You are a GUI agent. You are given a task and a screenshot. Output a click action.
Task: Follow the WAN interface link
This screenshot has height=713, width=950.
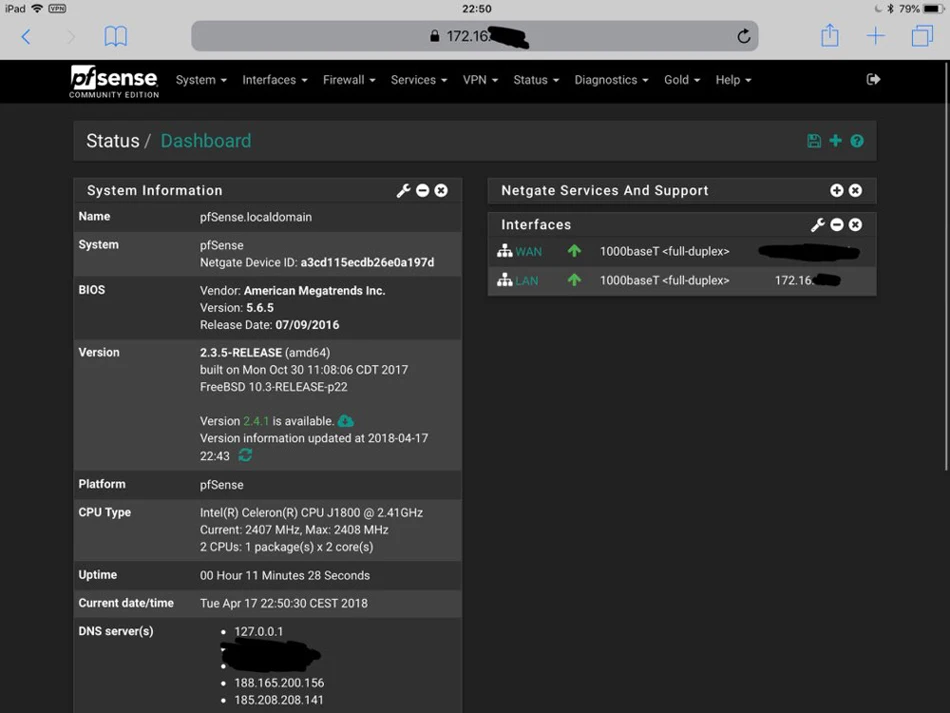(x=528, y=251)
